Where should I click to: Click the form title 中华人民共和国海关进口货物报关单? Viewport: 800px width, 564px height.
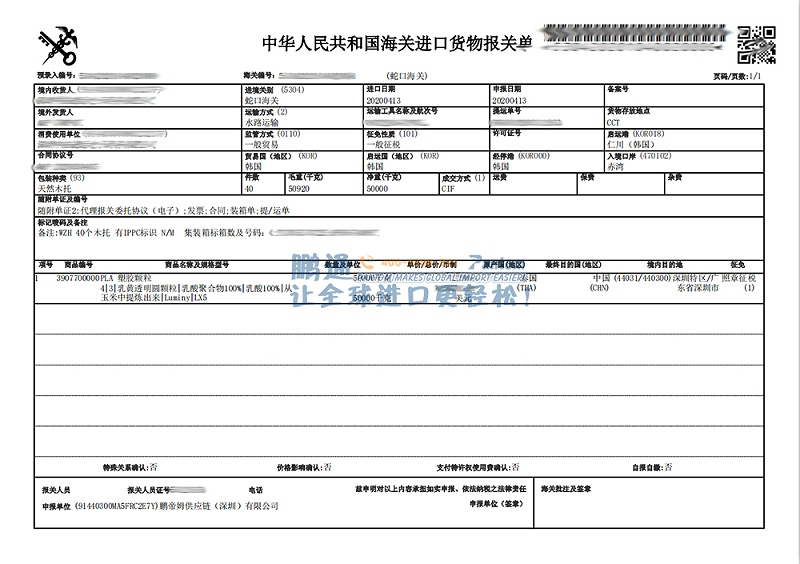pos(397,44)
